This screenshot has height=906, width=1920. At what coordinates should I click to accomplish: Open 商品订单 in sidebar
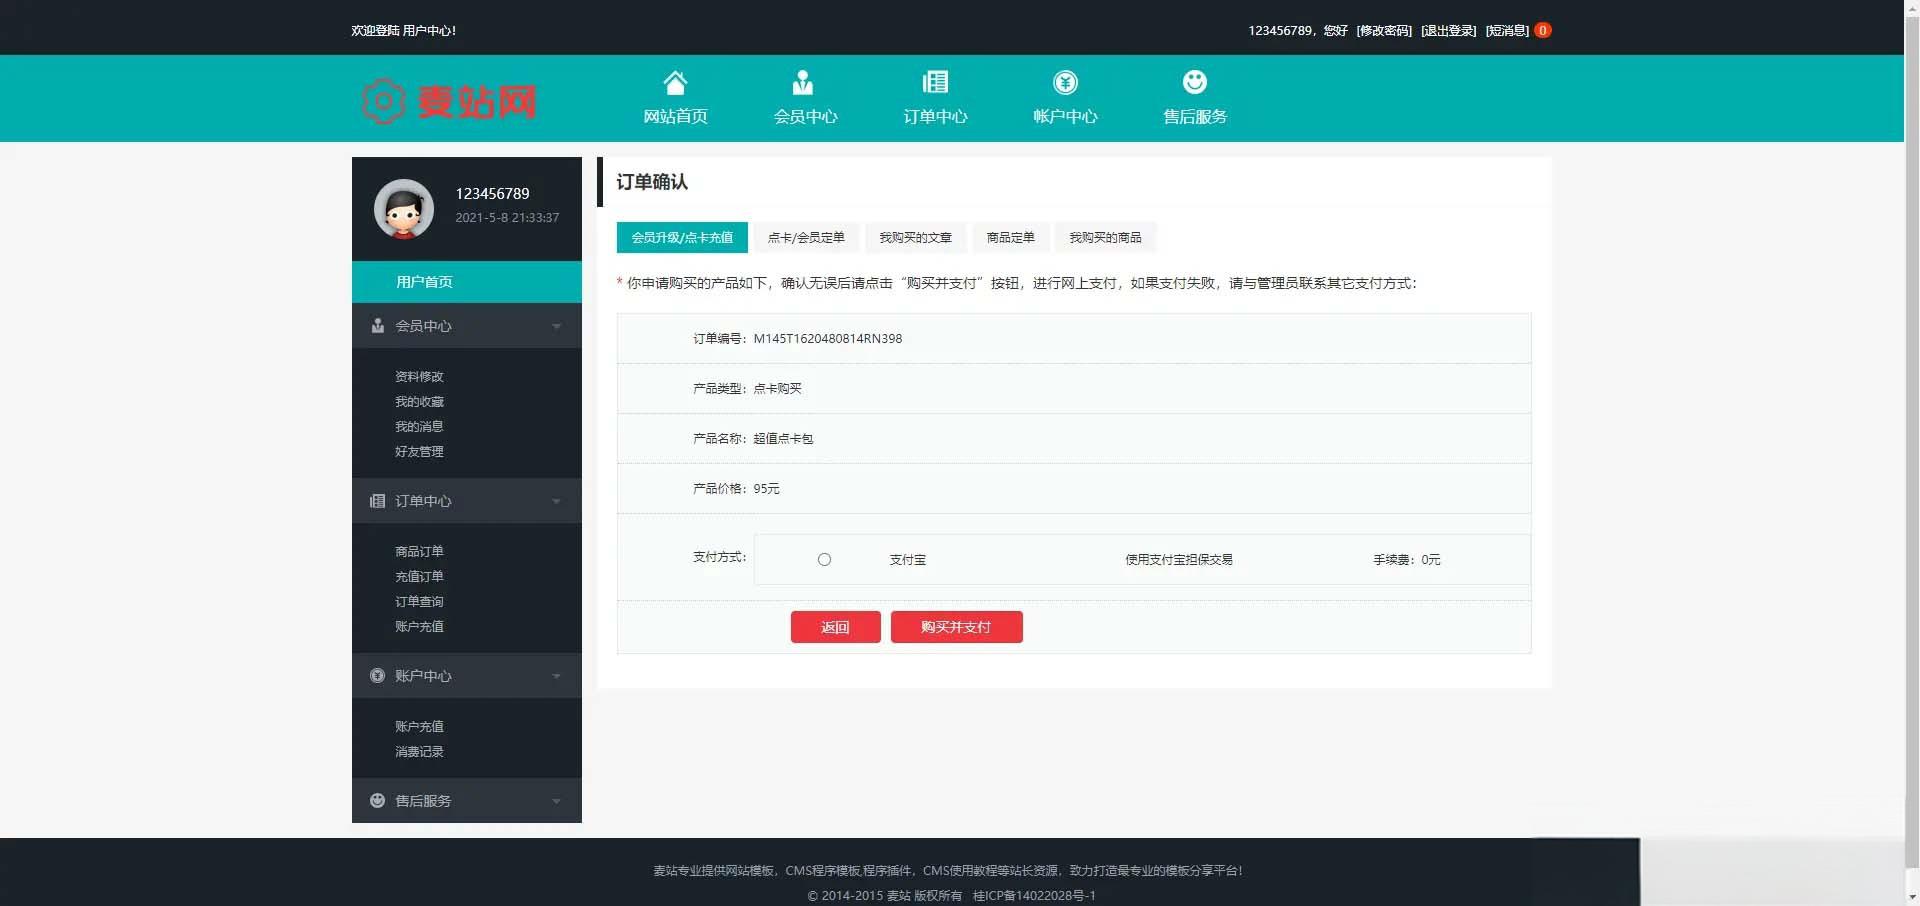[419, 552]
